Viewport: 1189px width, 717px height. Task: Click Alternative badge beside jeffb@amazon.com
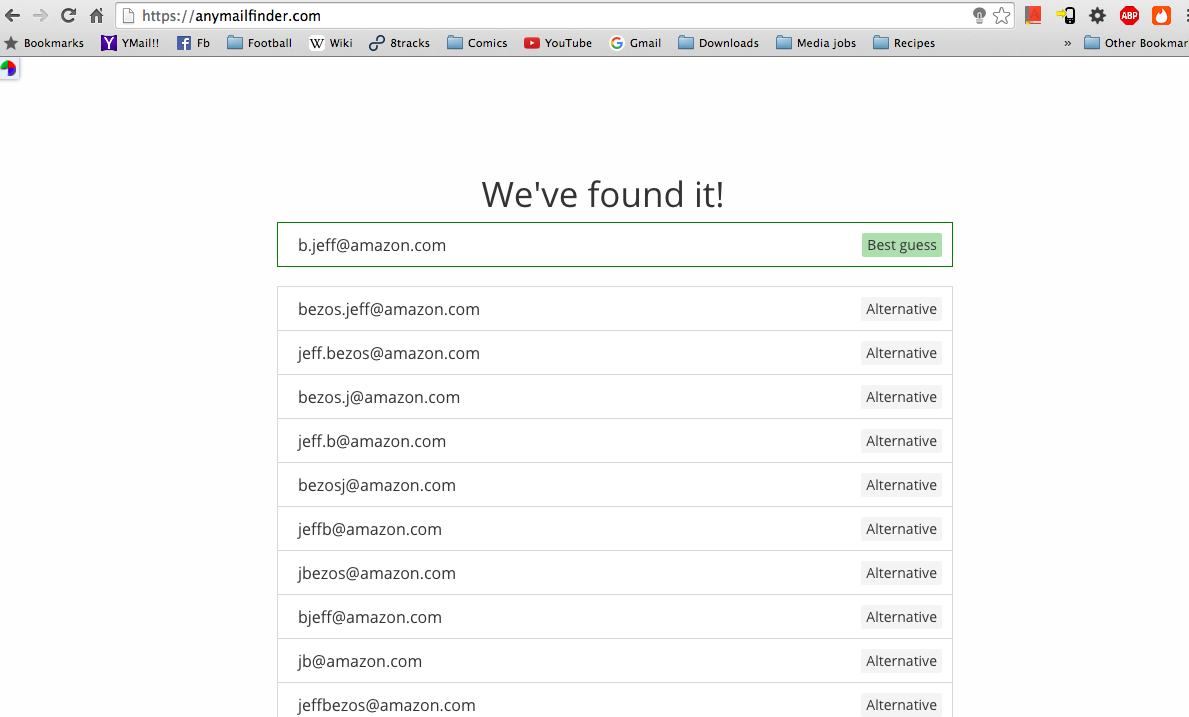coord(902,529)
